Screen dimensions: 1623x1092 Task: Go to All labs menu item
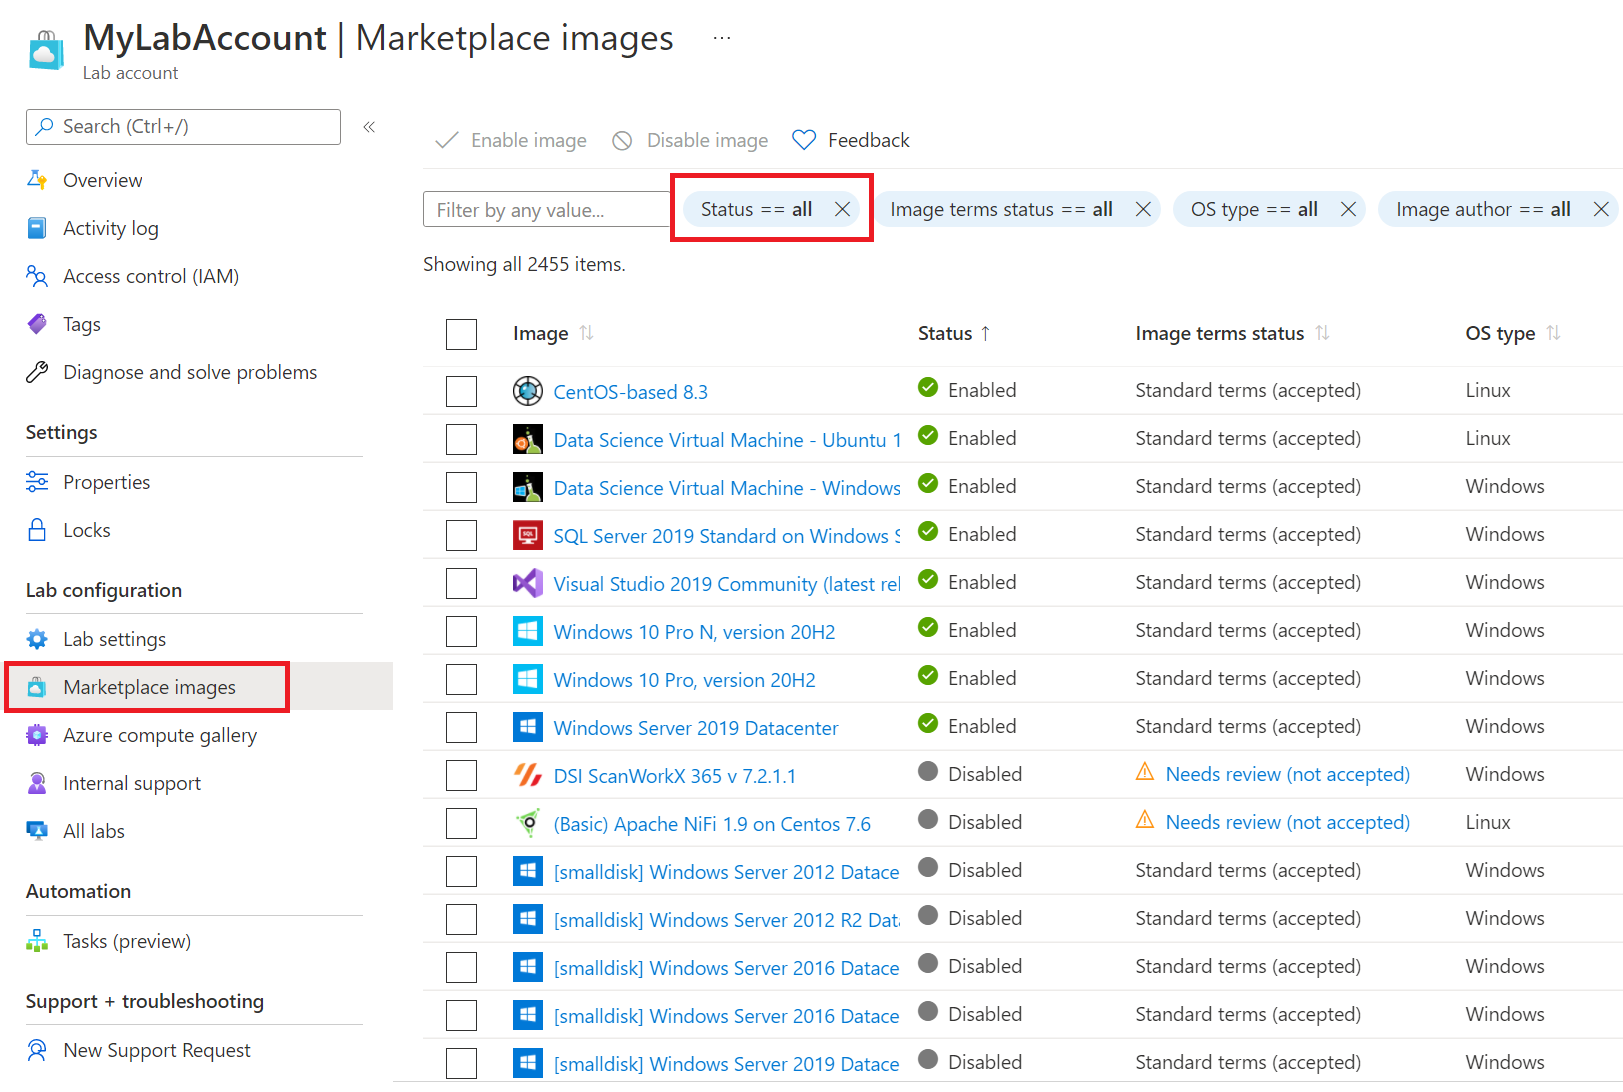point(94,831)
